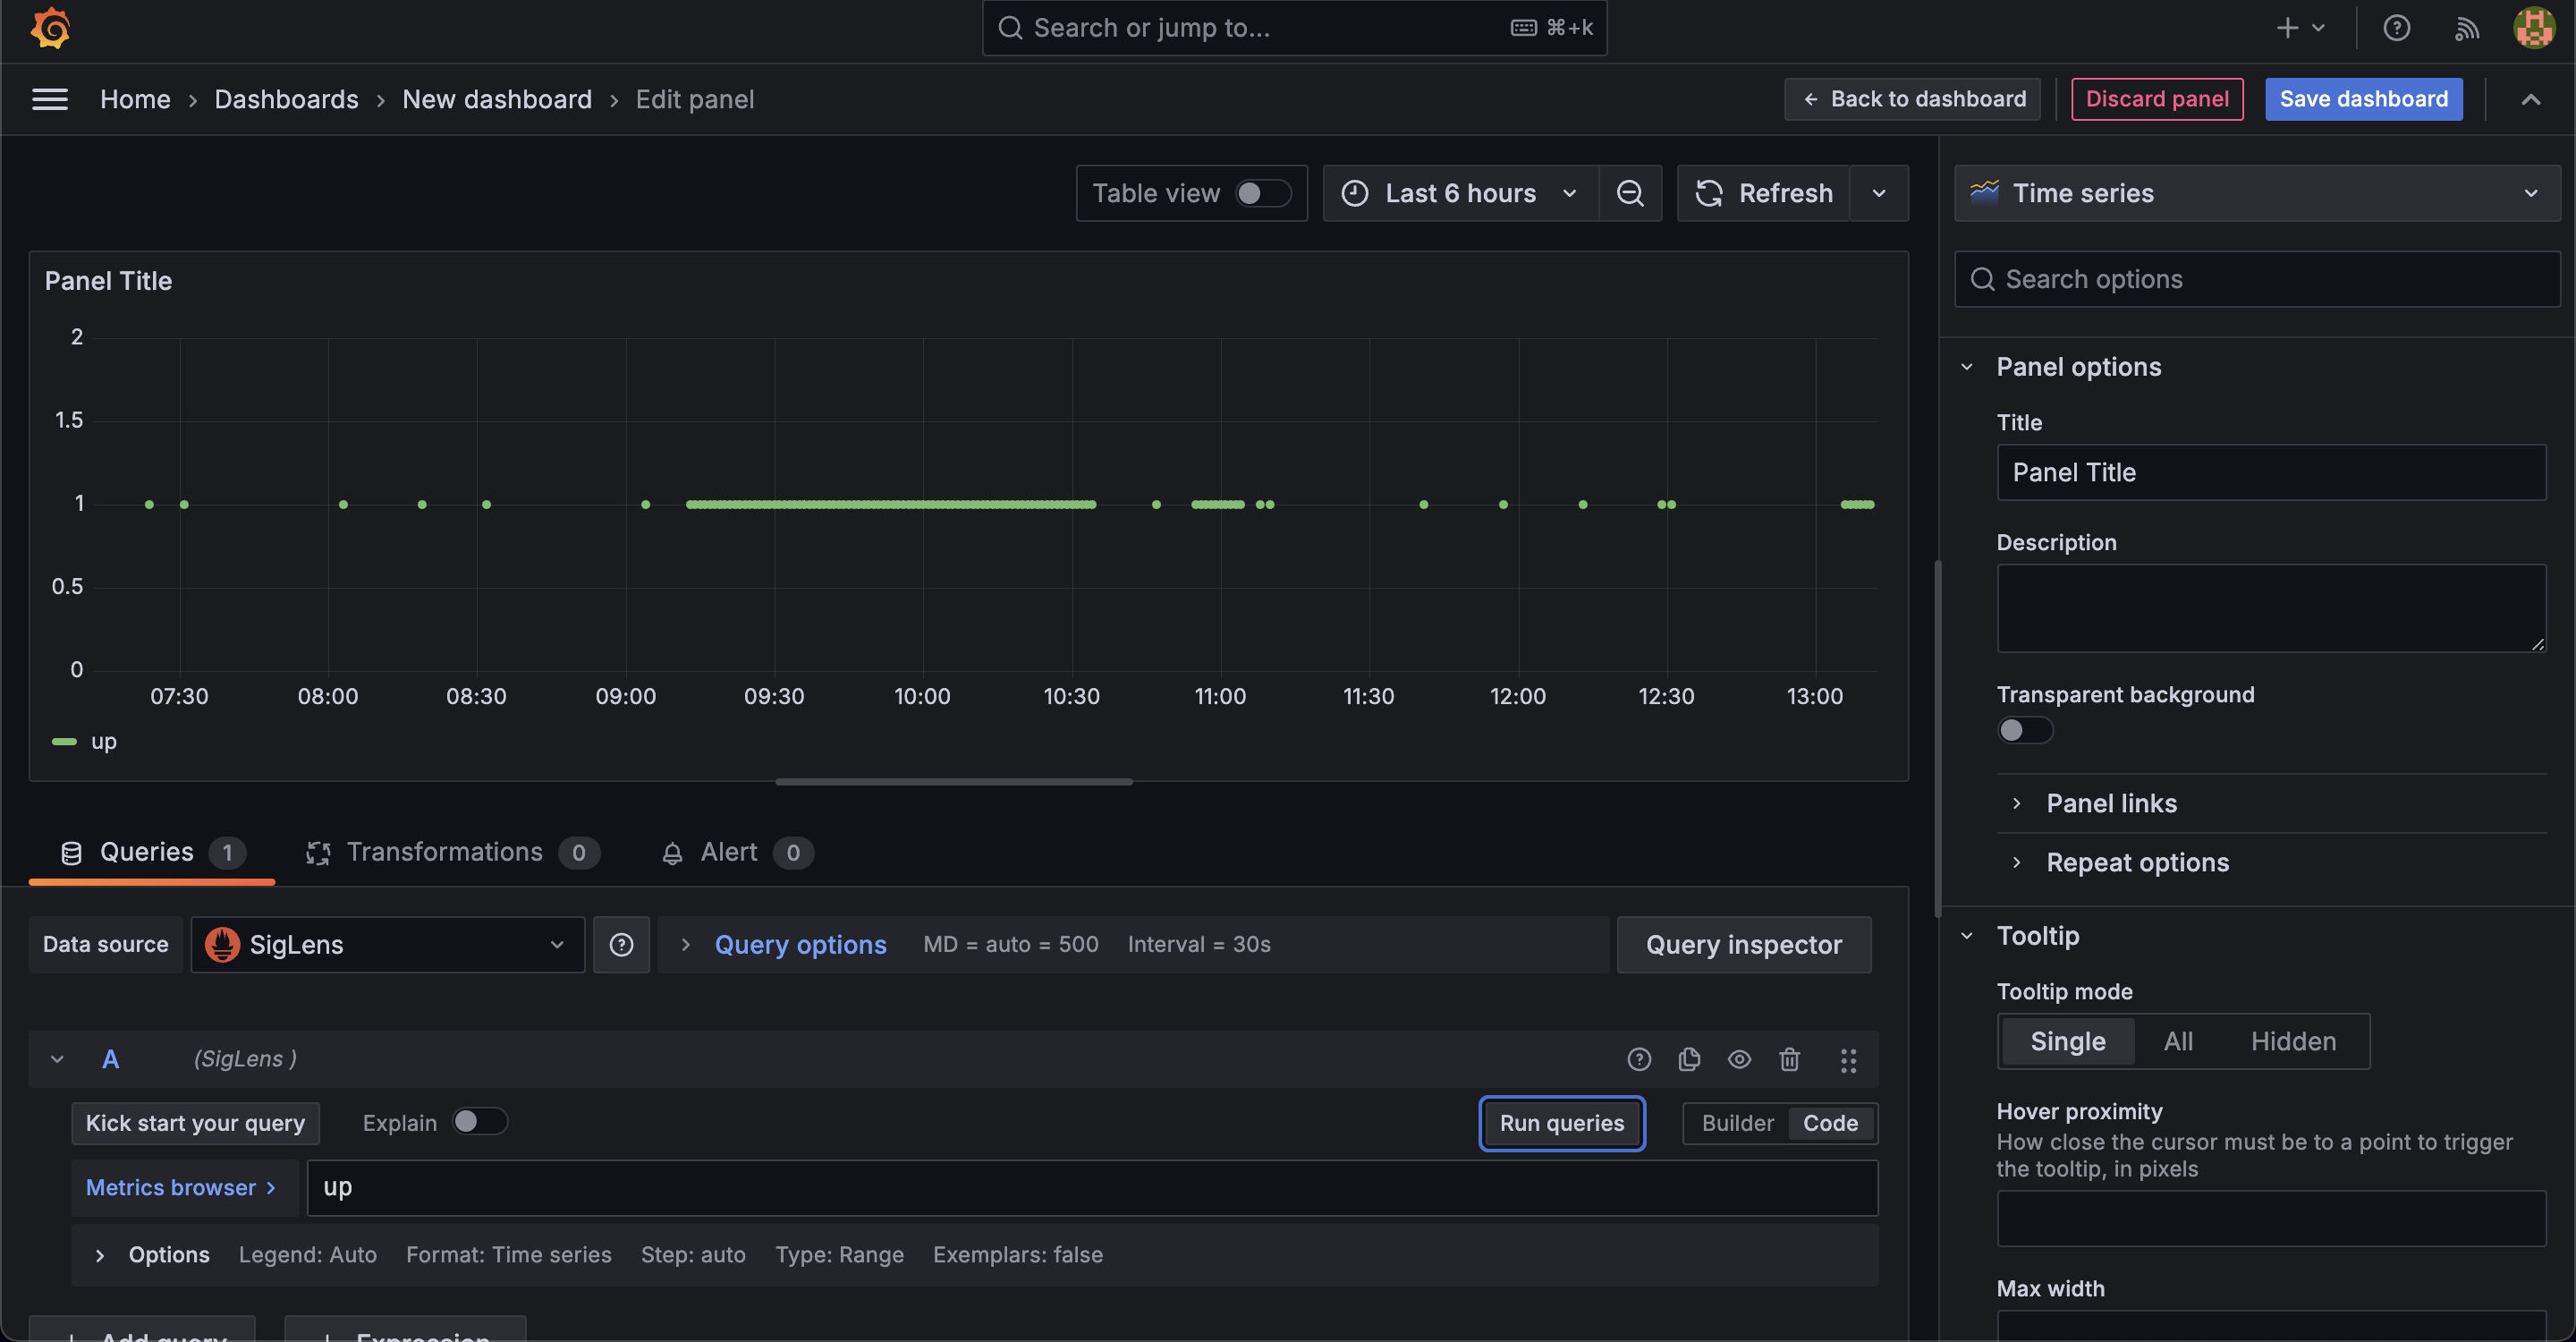Viewport: 2576px width, 1342px height.
Task: Click query A help icon
Action: click(1638, 1059)
